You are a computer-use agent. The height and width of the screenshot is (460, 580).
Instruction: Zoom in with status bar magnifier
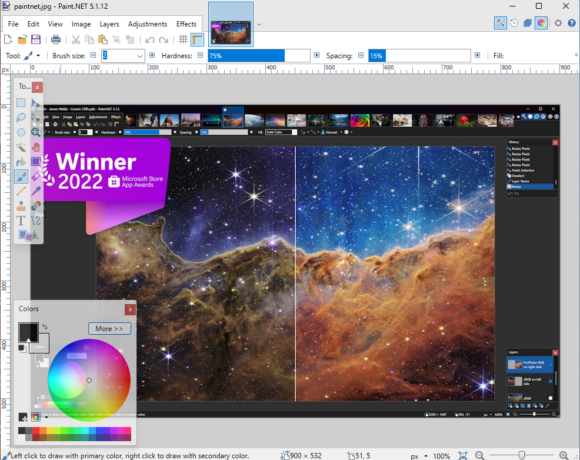click(x=564, y=456)
